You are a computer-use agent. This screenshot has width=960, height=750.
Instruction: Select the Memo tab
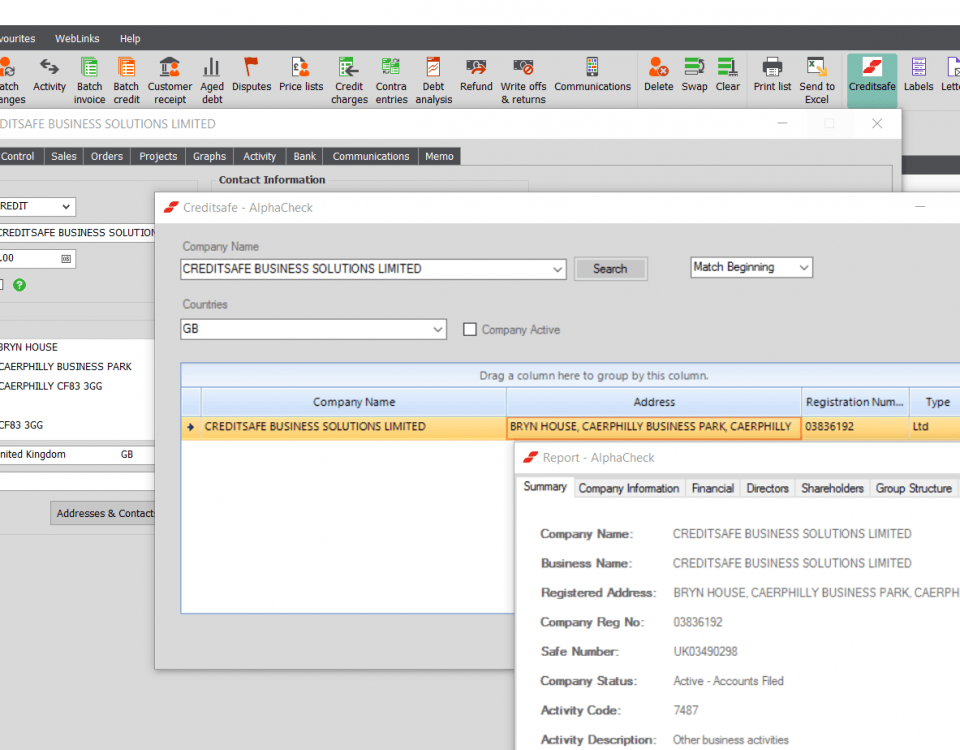[x=440, y=157]
